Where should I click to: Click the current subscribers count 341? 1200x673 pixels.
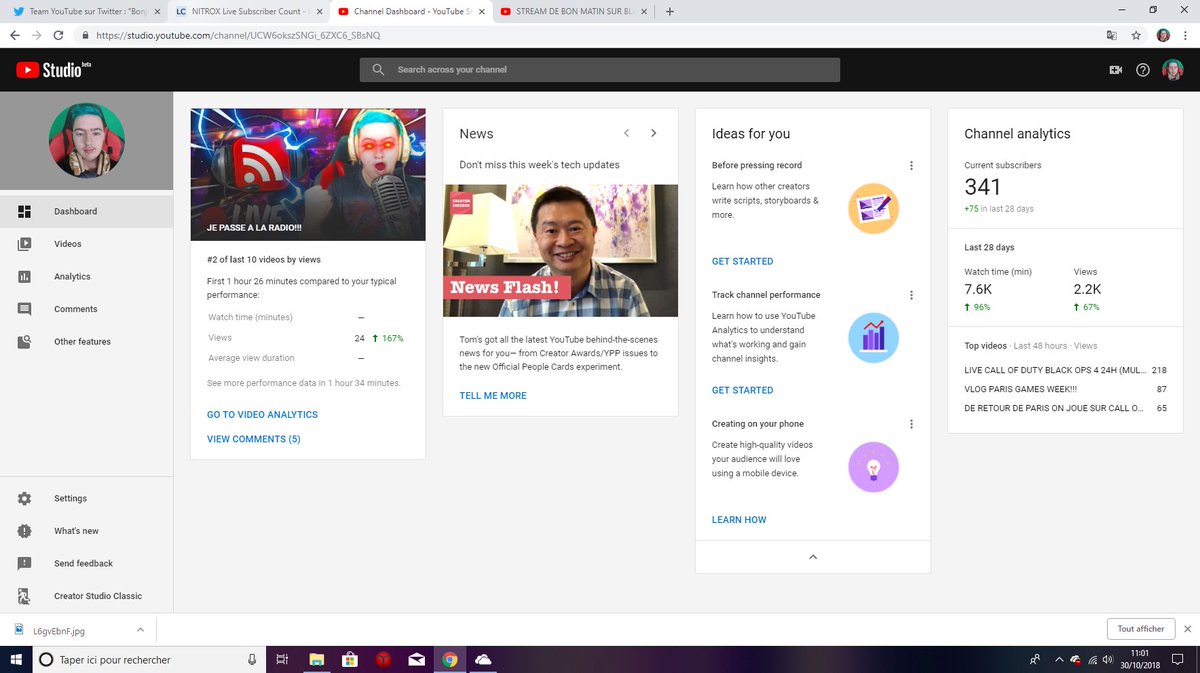(x=983, y=186)
